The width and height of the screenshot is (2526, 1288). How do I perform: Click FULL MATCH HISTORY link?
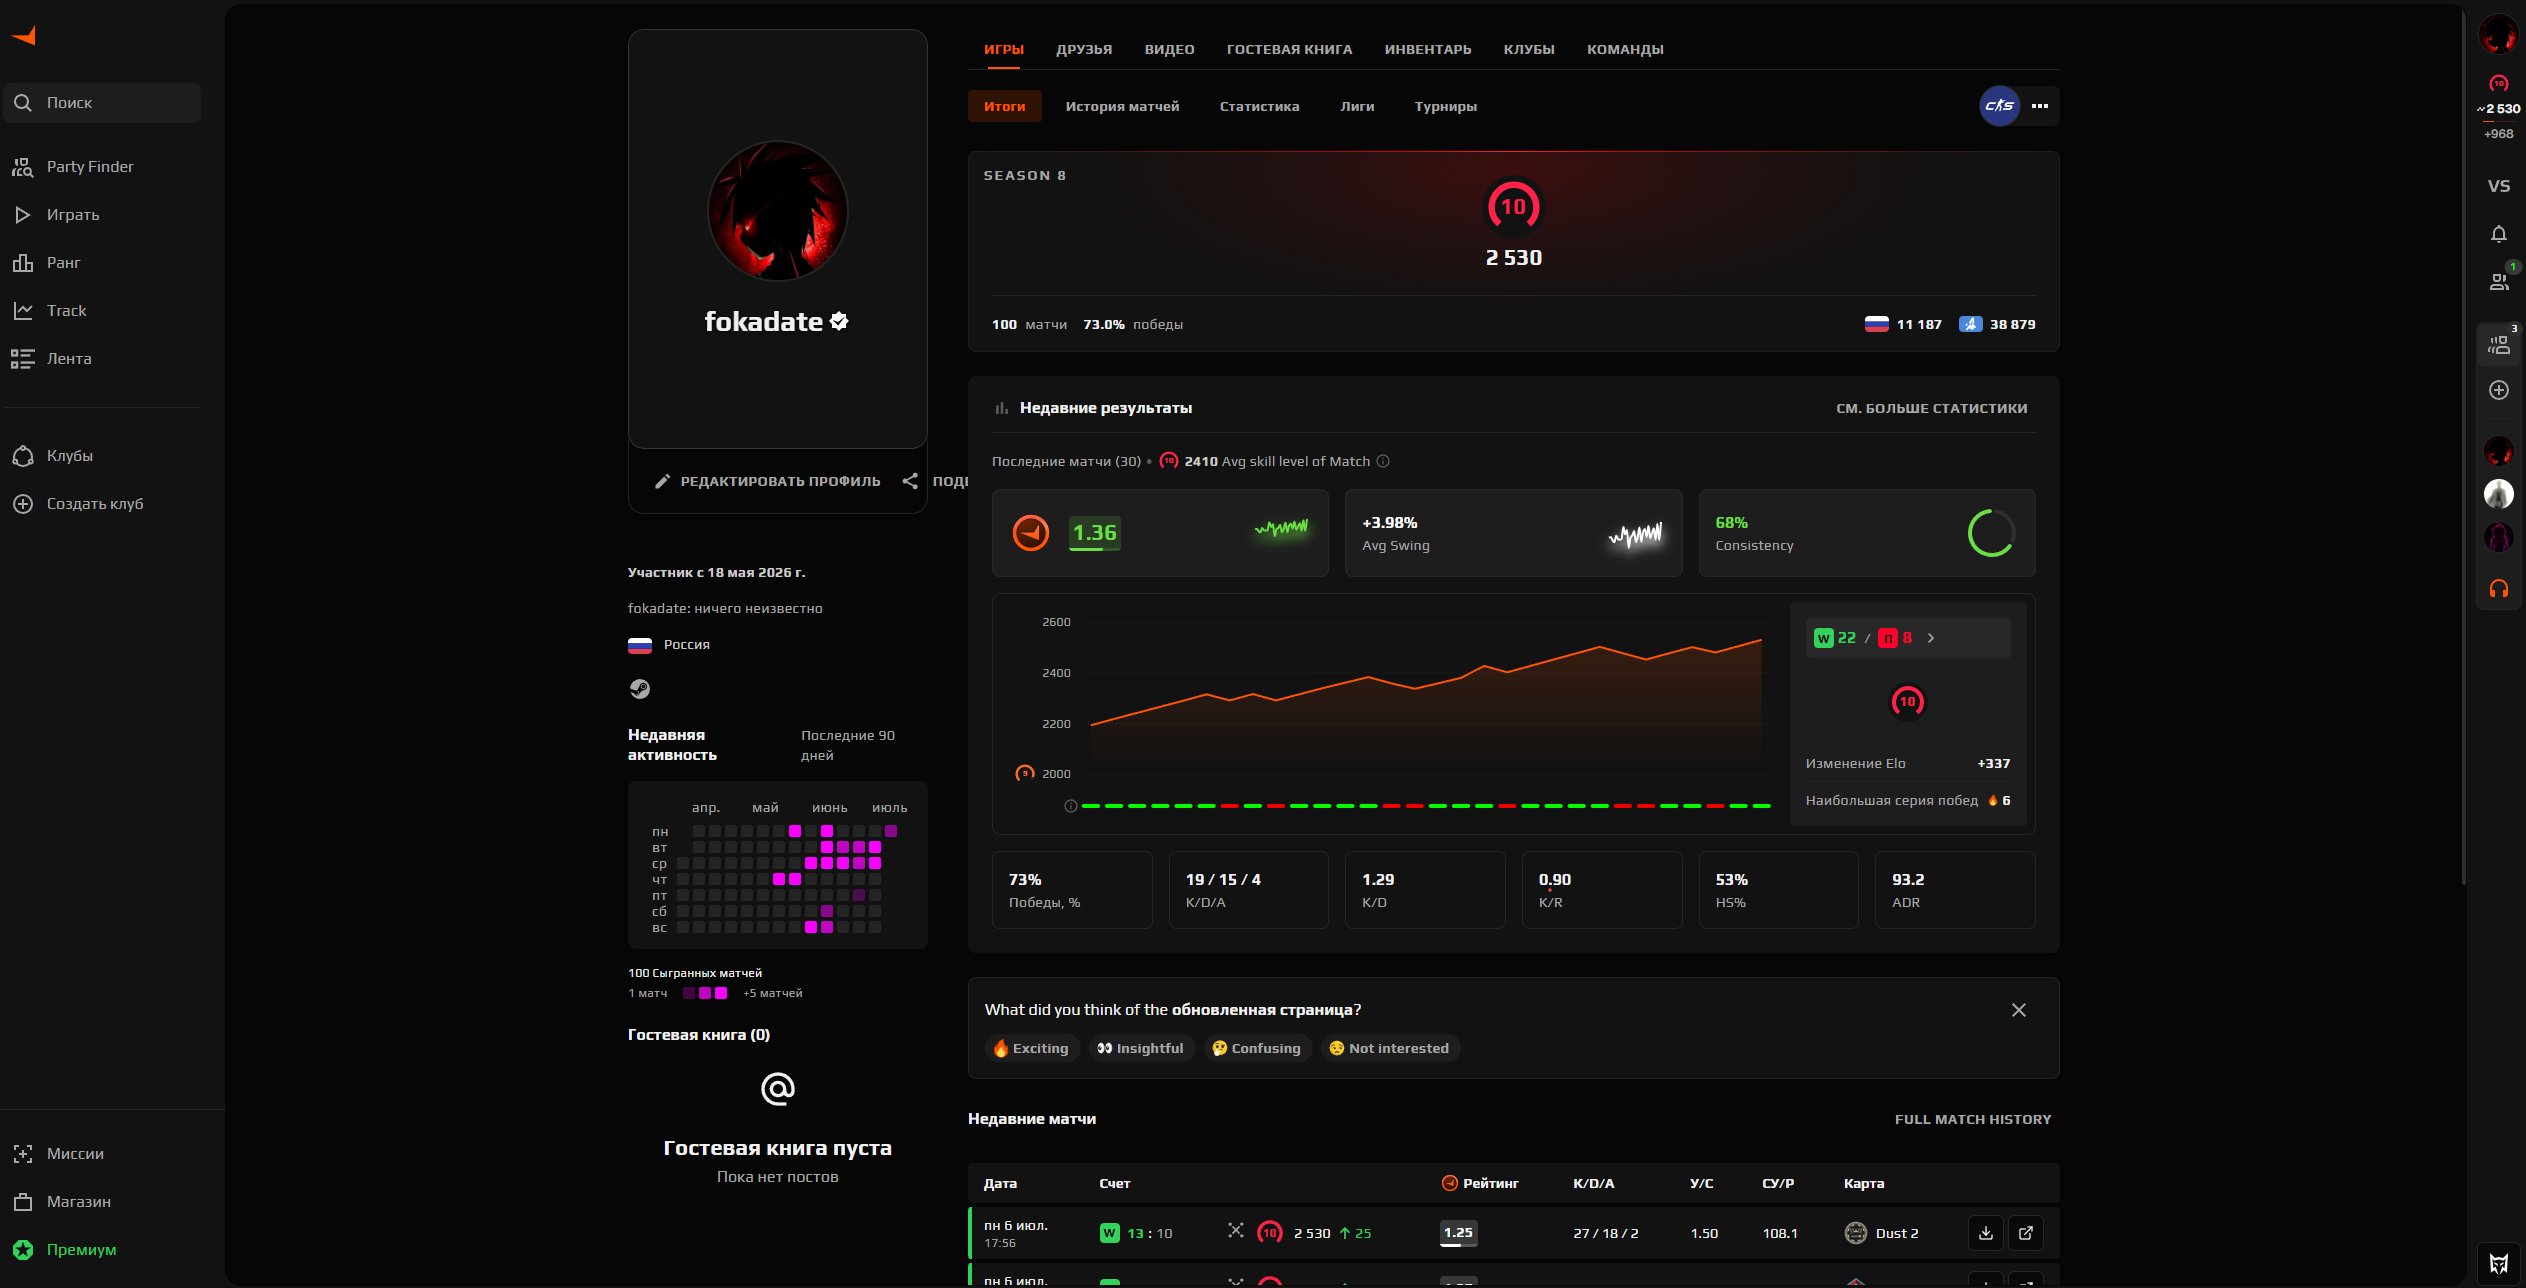coord(1972,1119)
